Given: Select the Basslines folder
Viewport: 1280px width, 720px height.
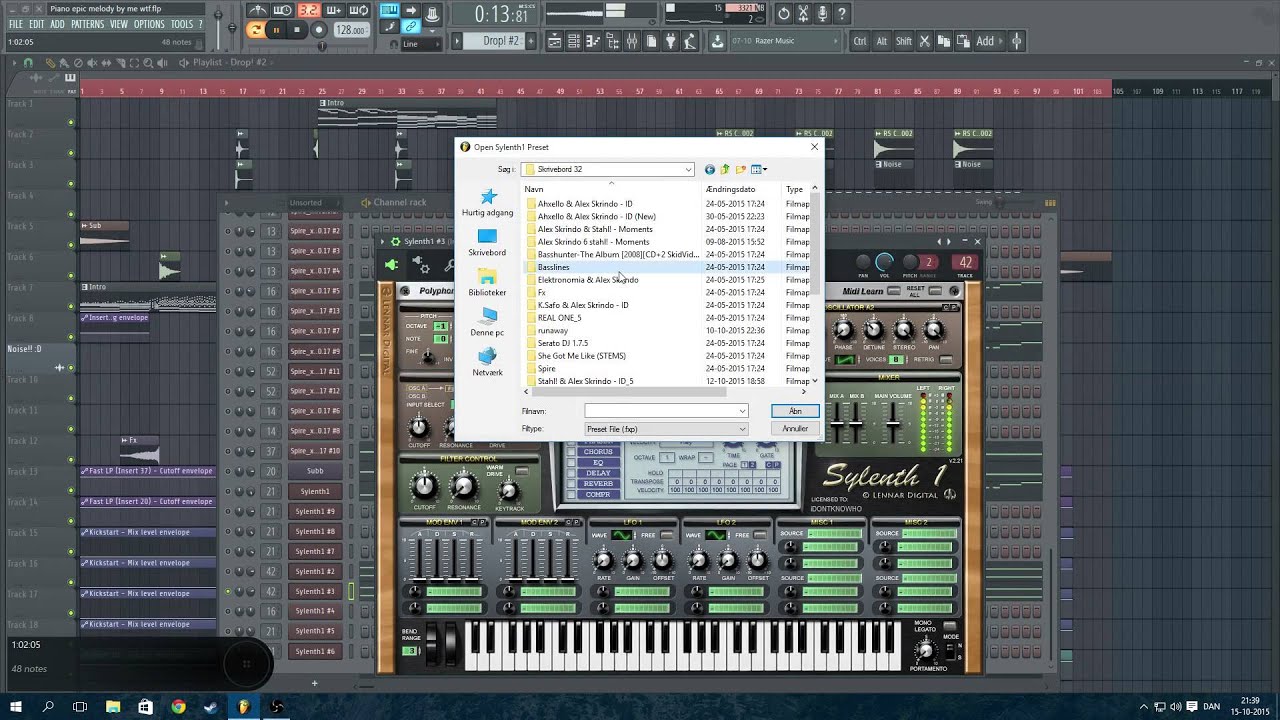Looking at the screenshot, I should tap(553, 267).
